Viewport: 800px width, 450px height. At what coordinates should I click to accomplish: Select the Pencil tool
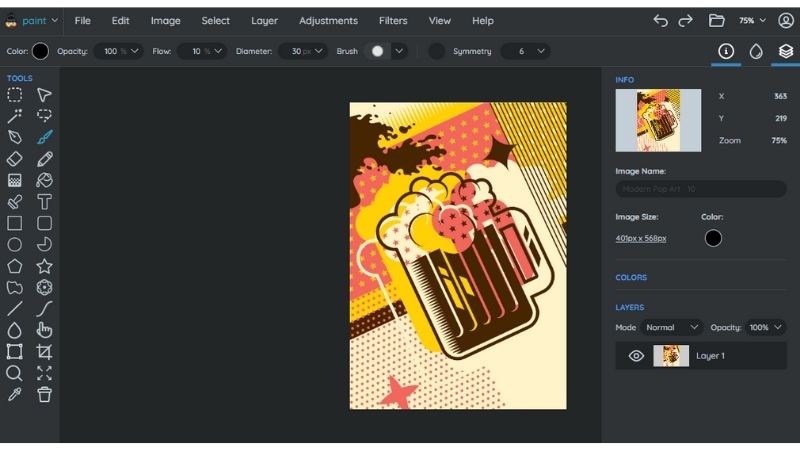(44, 159)
